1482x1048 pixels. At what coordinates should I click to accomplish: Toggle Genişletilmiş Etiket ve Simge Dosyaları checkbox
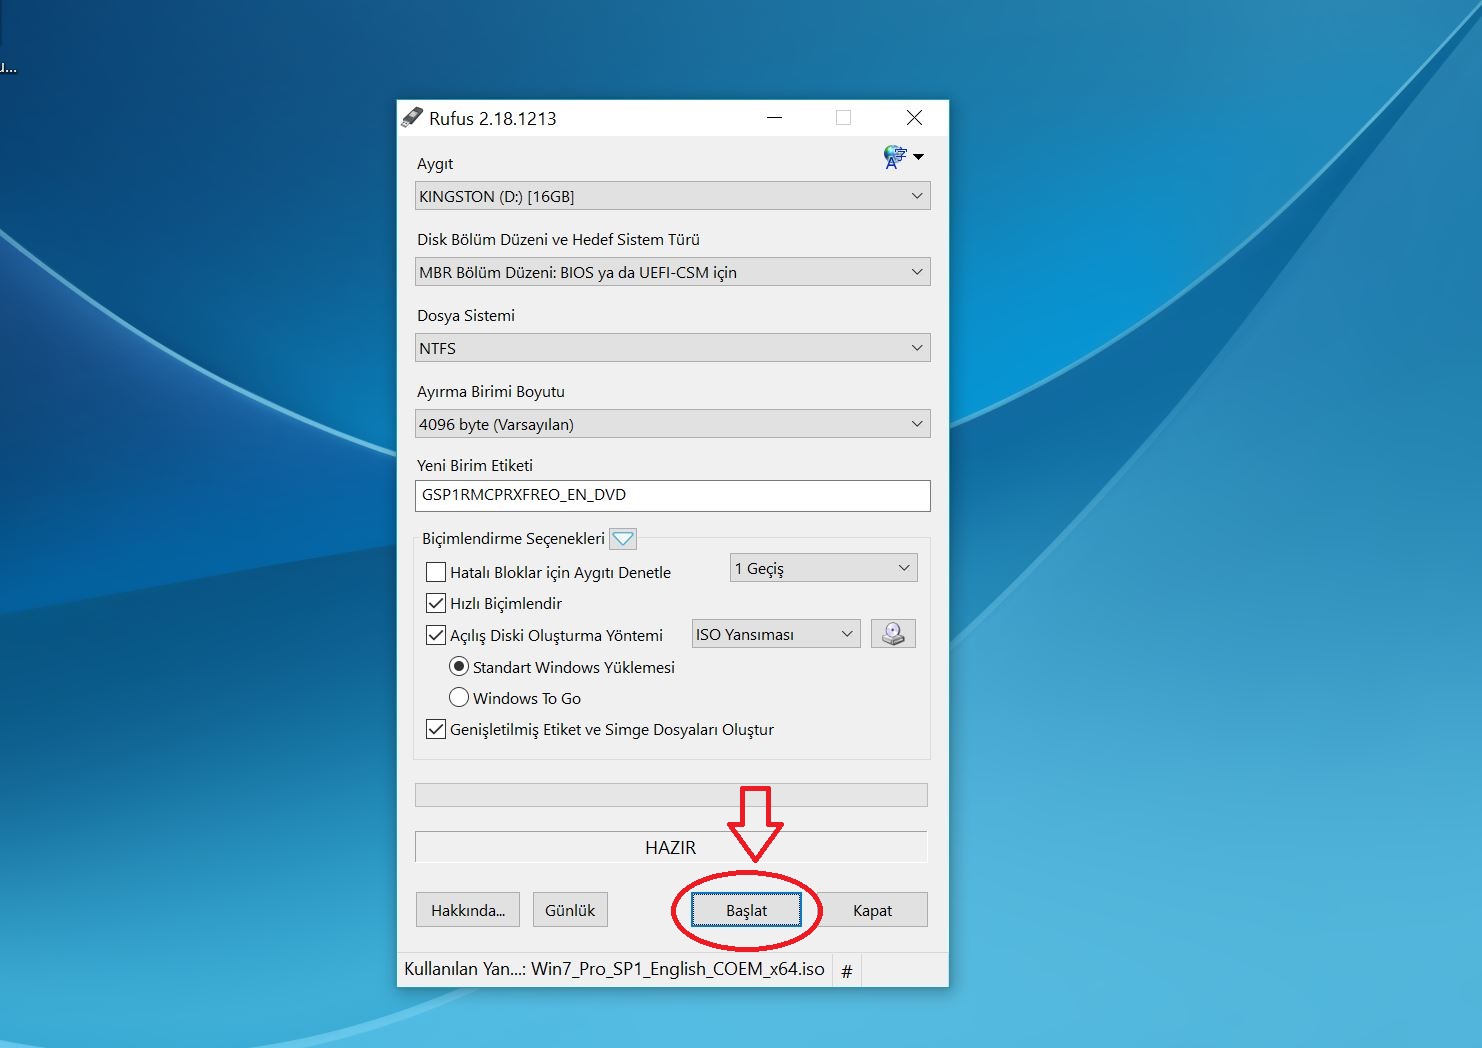[436, 729]
